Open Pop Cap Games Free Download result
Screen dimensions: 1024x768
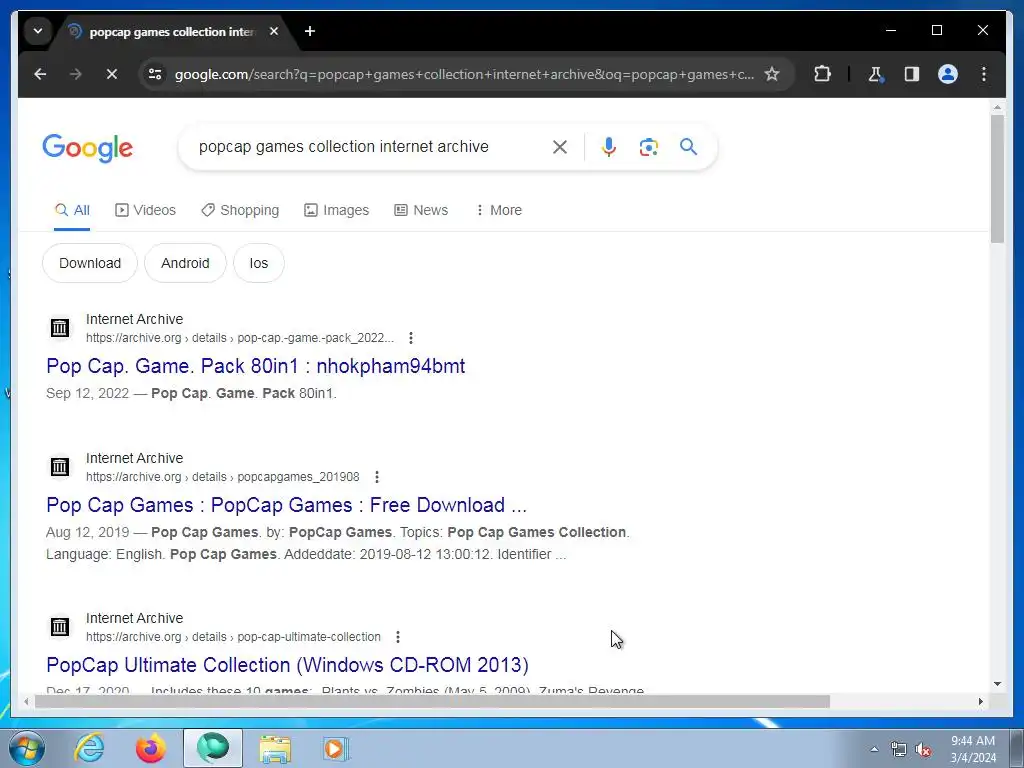tap(286, 505)
